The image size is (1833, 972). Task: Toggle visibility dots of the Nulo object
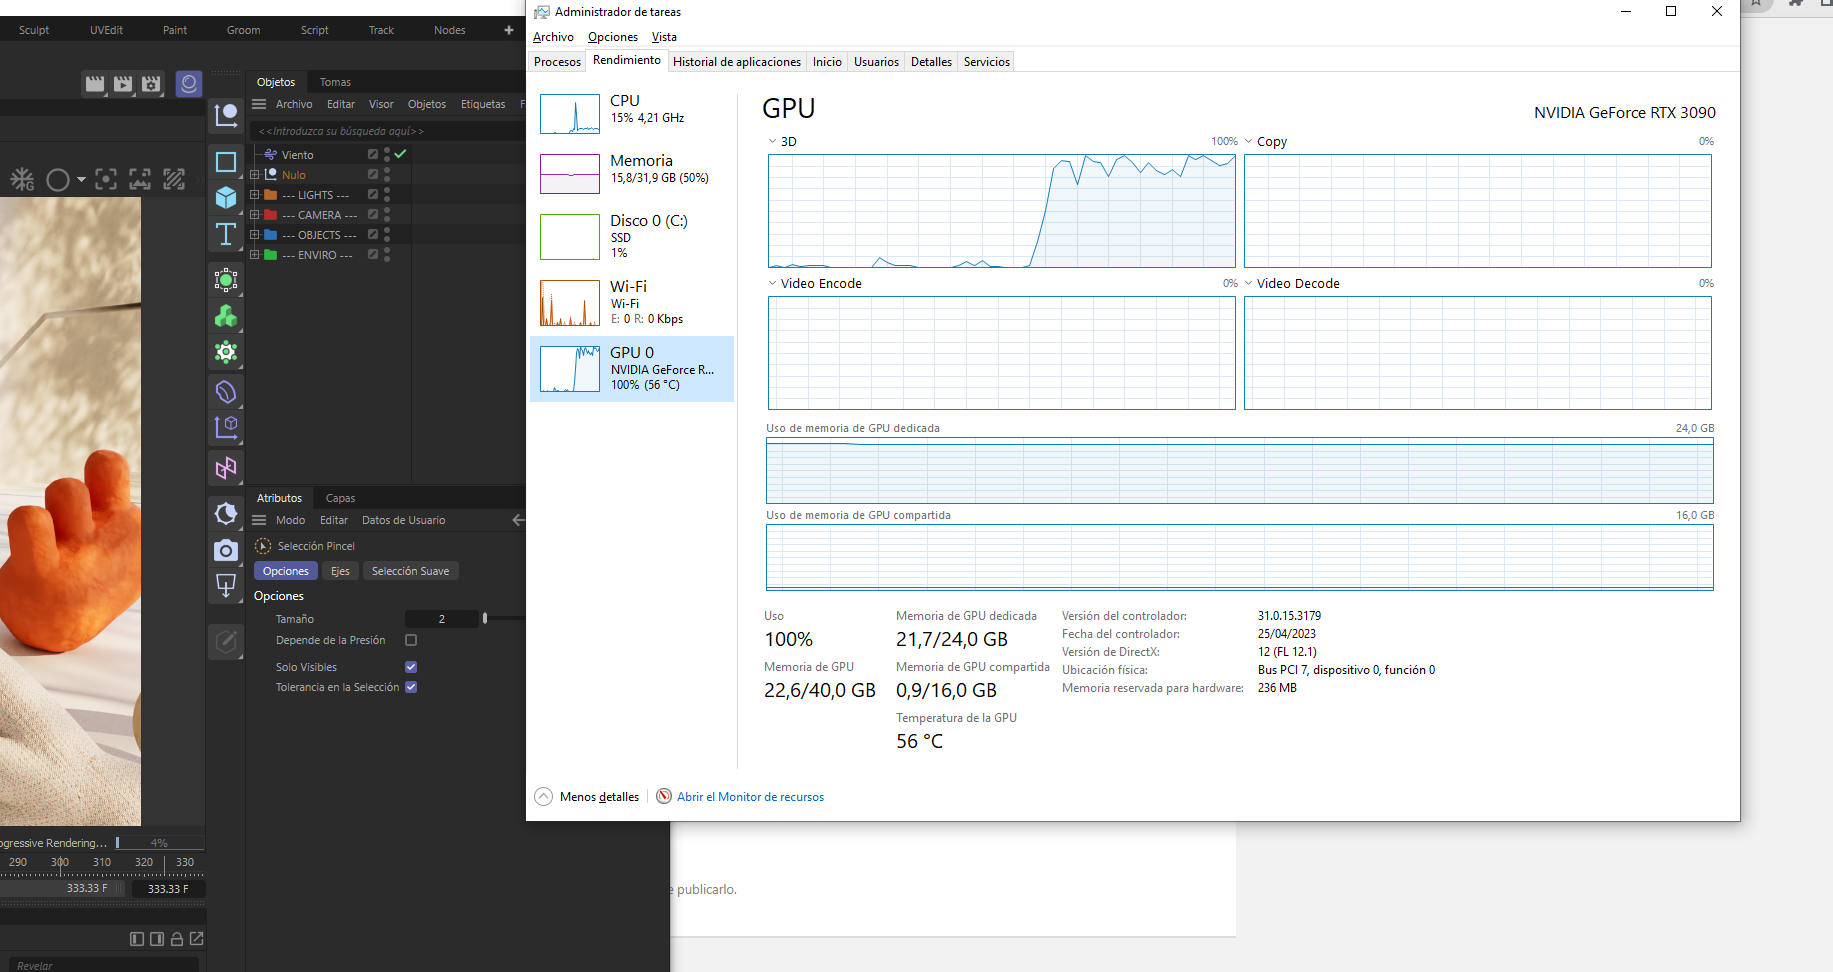(x=387, y=175)
